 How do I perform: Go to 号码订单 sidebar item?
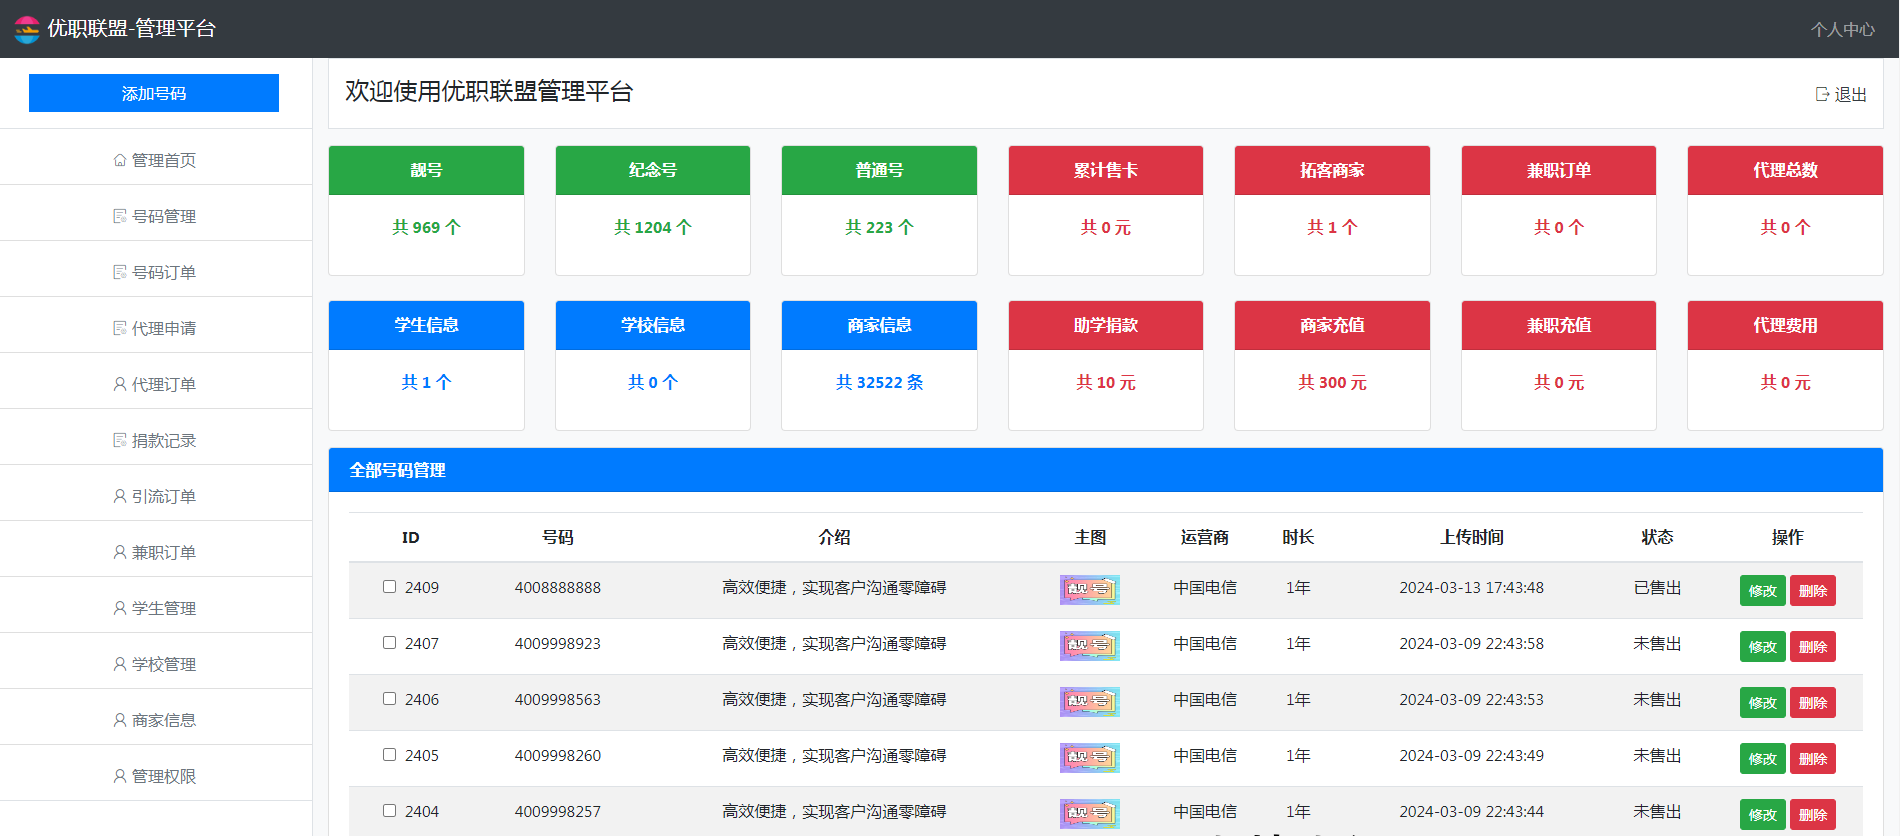coord(155,272)
